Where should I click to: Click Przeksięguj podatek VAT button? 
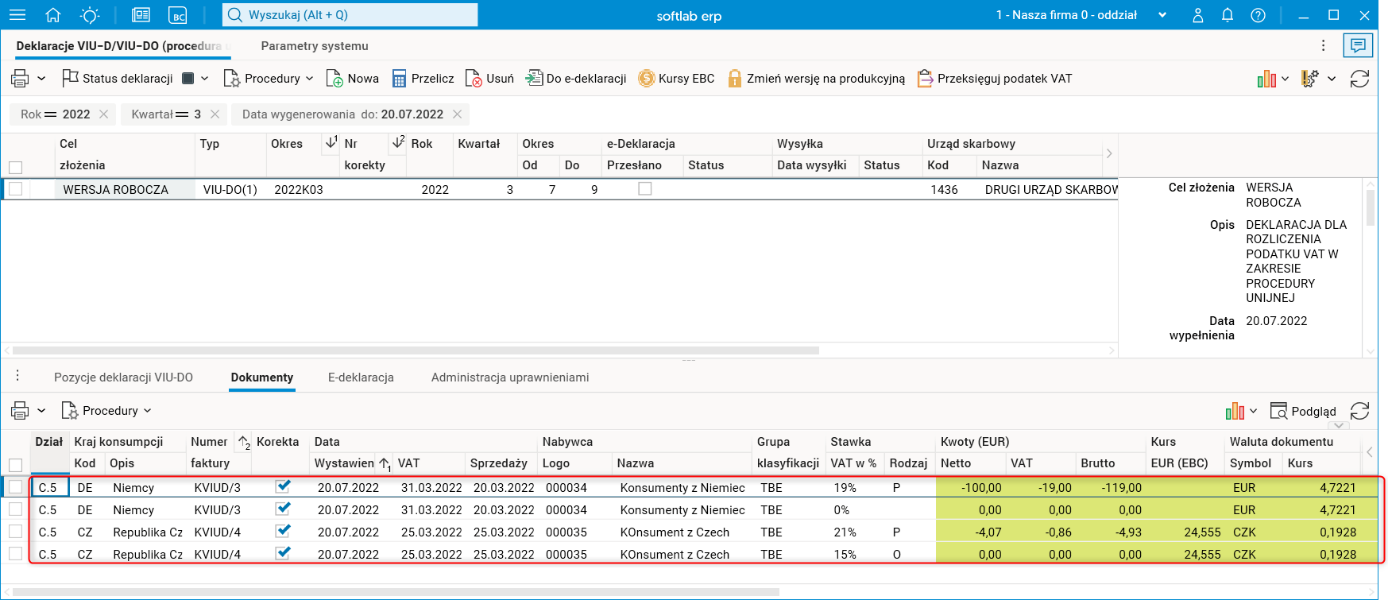tap(994, 78)
